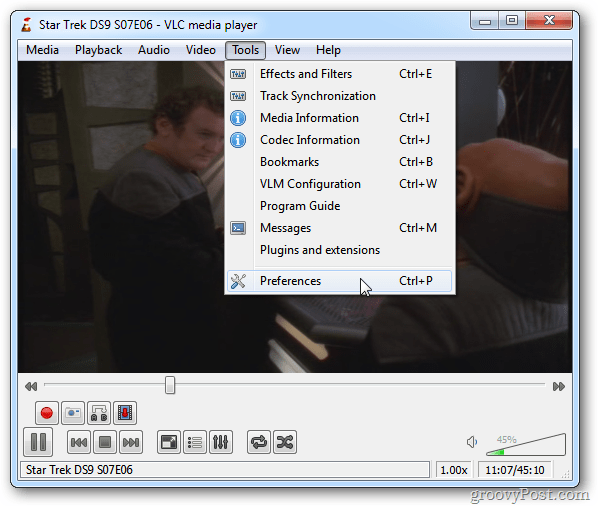Viewport: 598px width, 506px height.
Task: Click the frame by frame icon
Action: (x=125, y=413)
